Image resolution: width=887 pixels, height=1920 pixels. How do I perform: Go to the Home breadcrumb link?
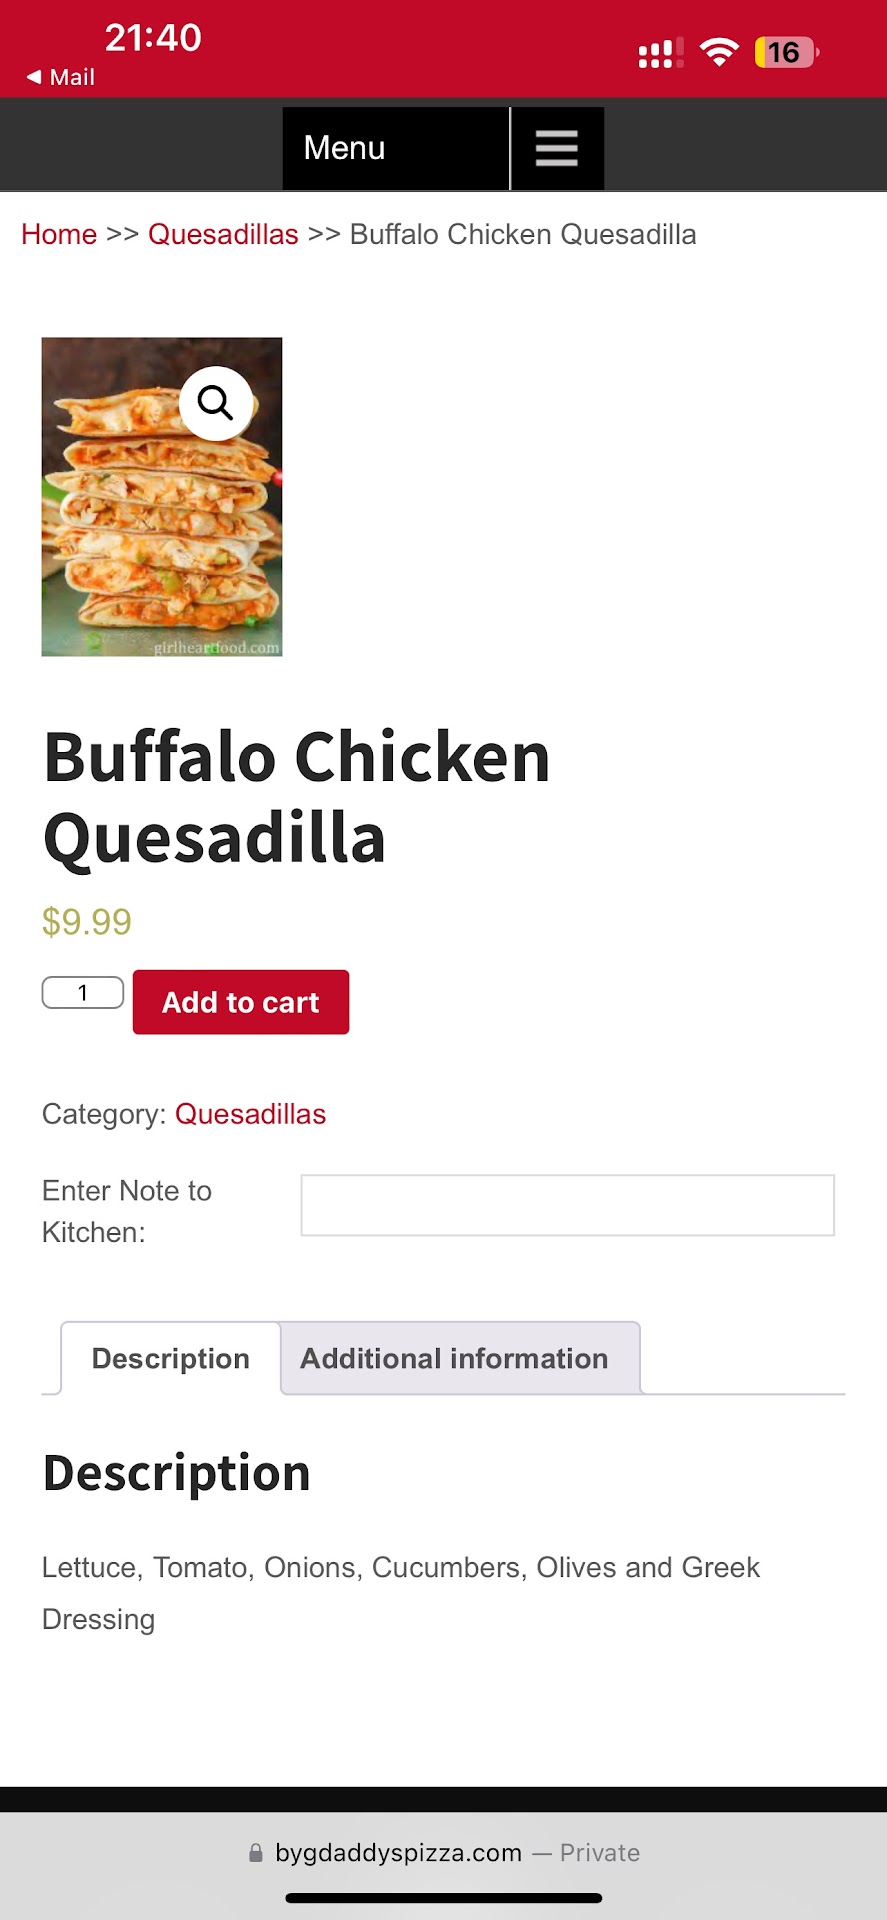(x=59, y=234)
